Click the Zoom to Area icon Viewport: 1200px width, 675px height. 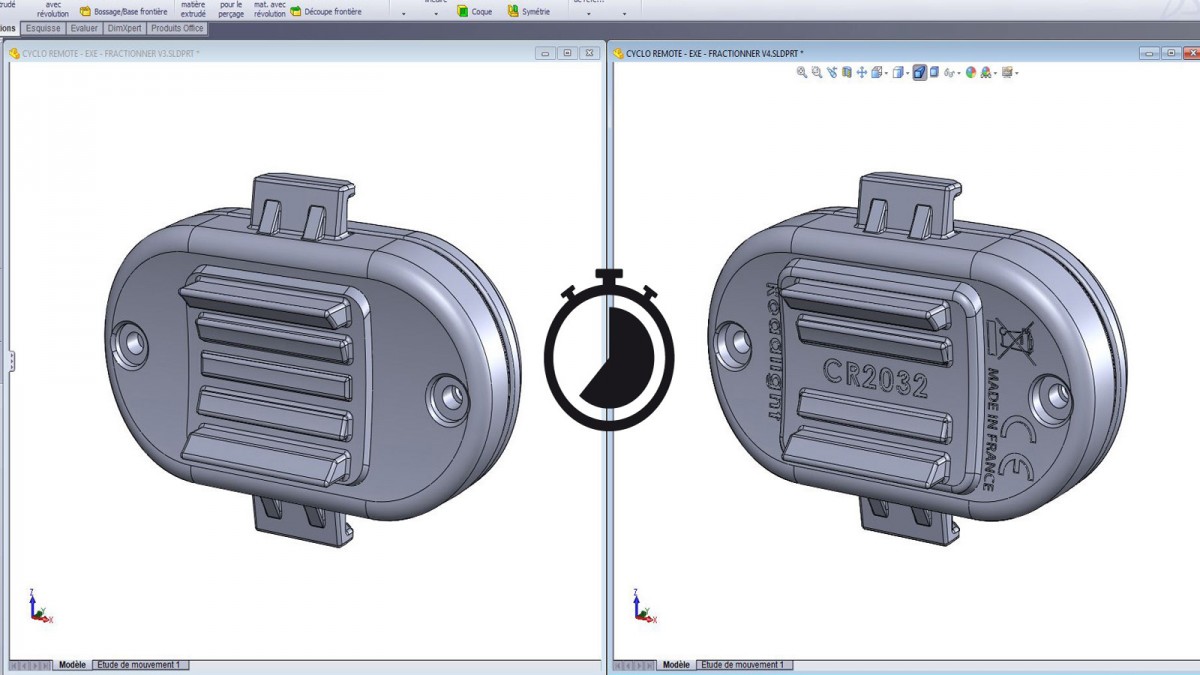click(817, 73)
